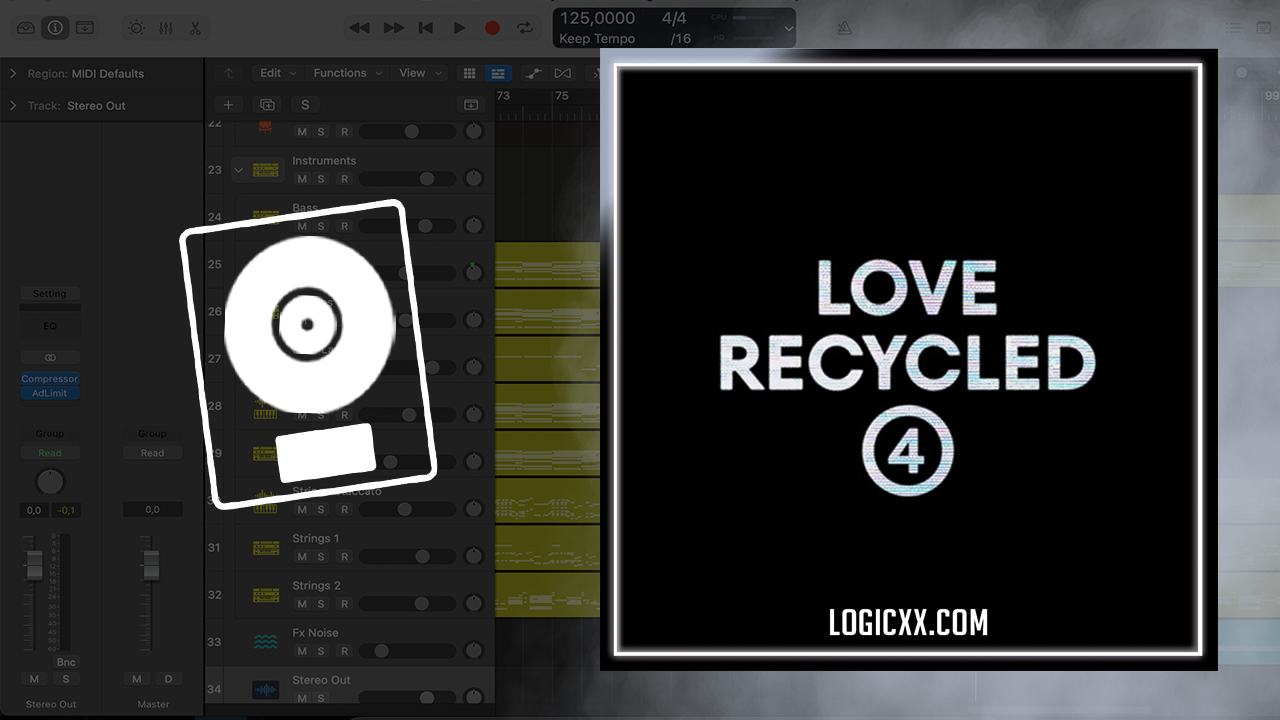Open the Toolbar download tray icon
This screenshot has height=720, width=1280.
coord(85,28)
